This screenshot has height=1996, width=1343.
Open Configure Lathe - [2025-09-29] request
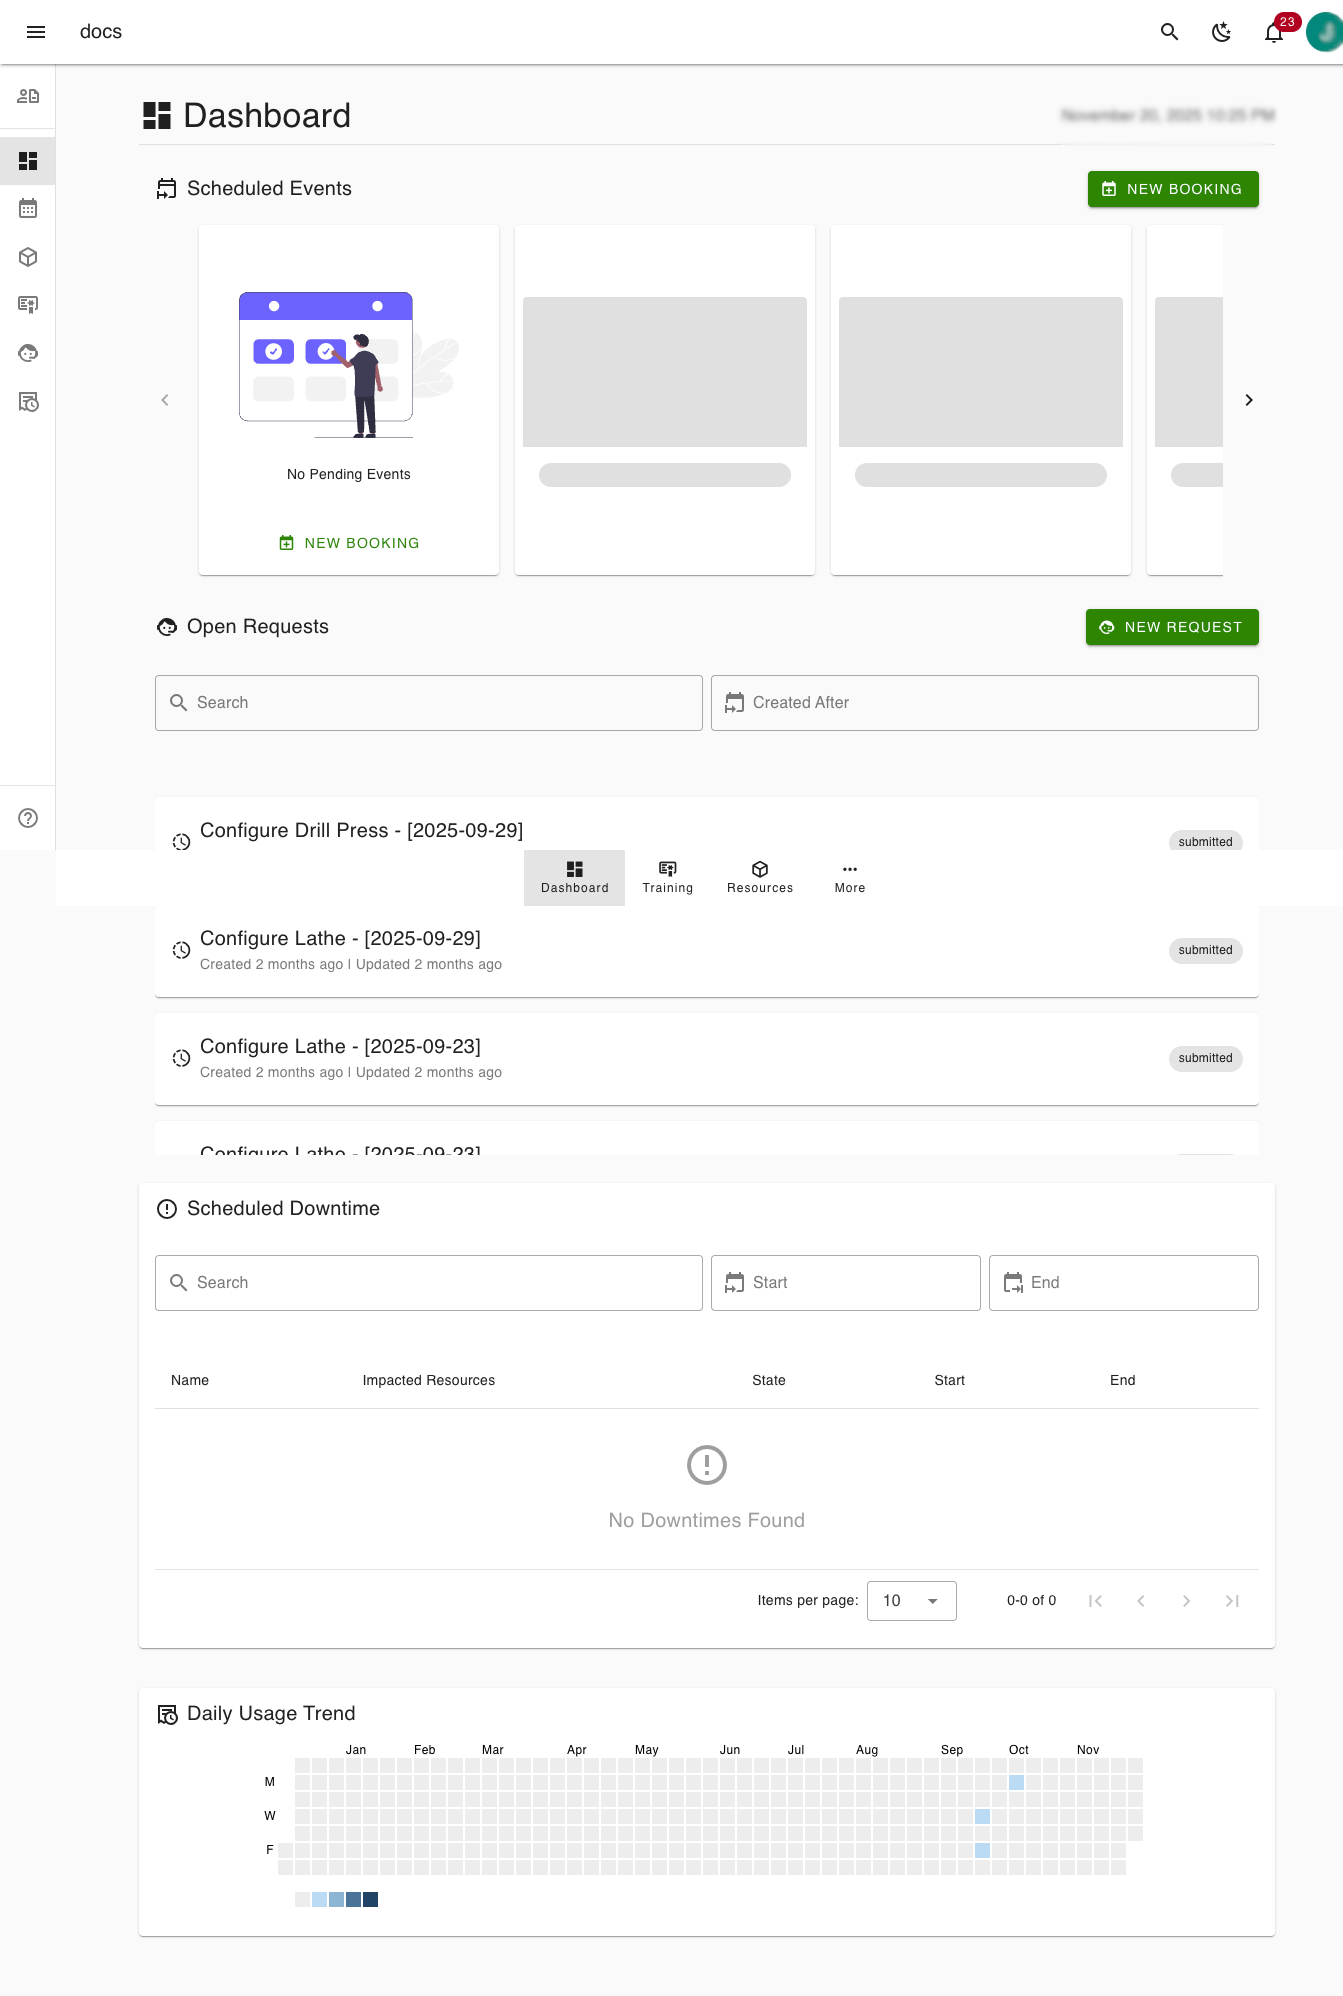point(707,950)
